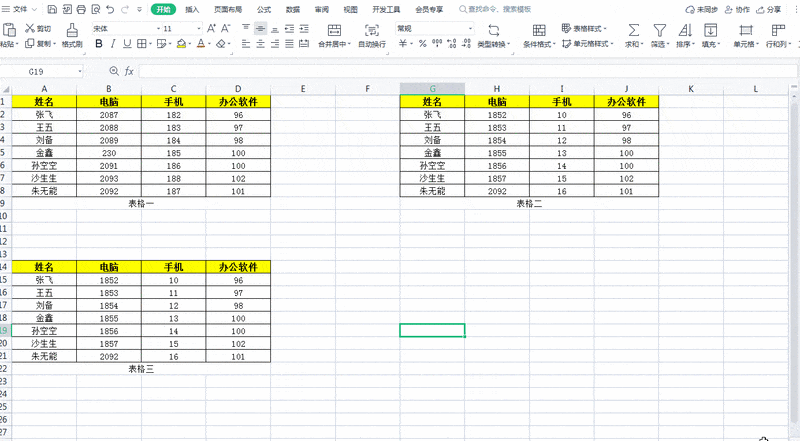Decrease decimal places
Screen dimensions: 800x441
tap(466, 44)
